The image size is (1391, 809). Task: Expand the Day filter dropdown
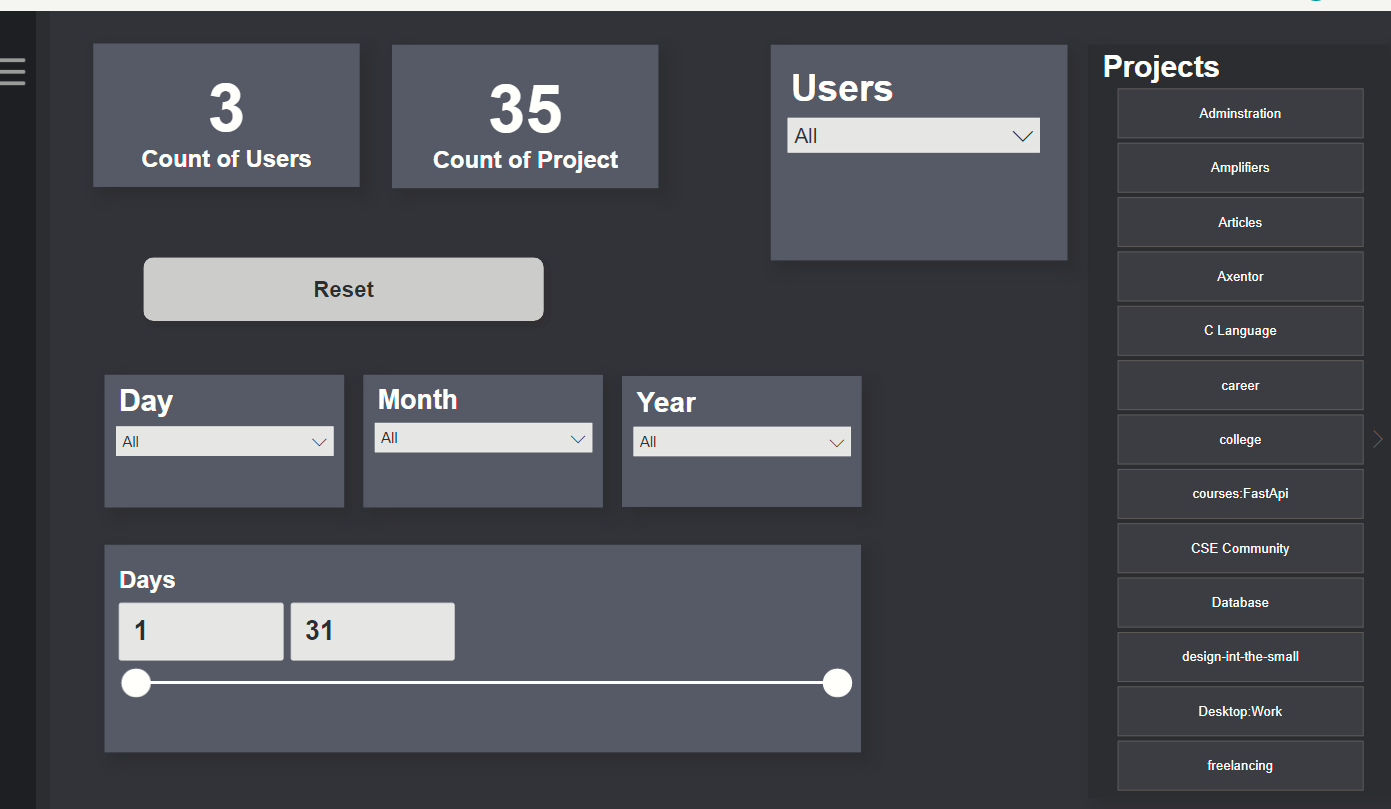point(224,442)
